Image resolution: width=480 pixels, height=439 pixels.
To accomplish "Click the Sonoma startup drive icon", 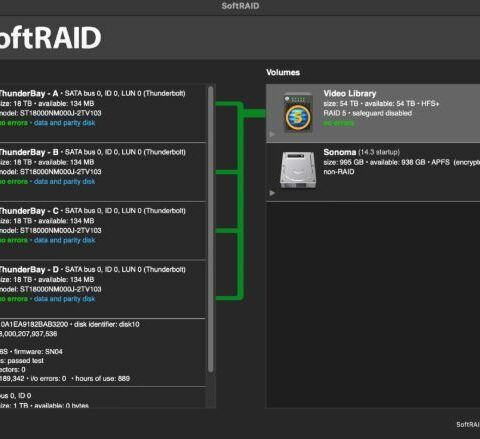I will [x=298, y=170].
